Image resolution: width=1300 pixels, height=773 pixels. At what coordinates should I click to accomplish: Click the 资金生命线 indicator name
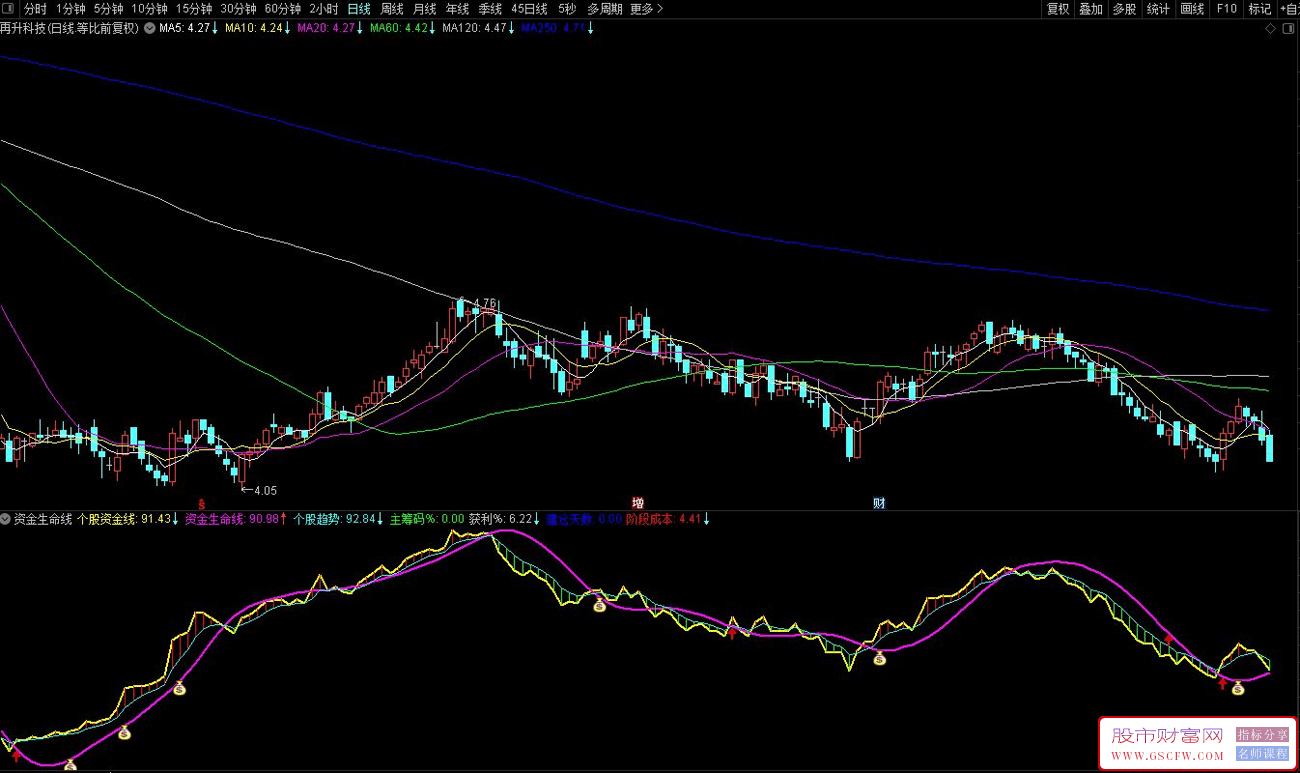[x=43, y=519]
